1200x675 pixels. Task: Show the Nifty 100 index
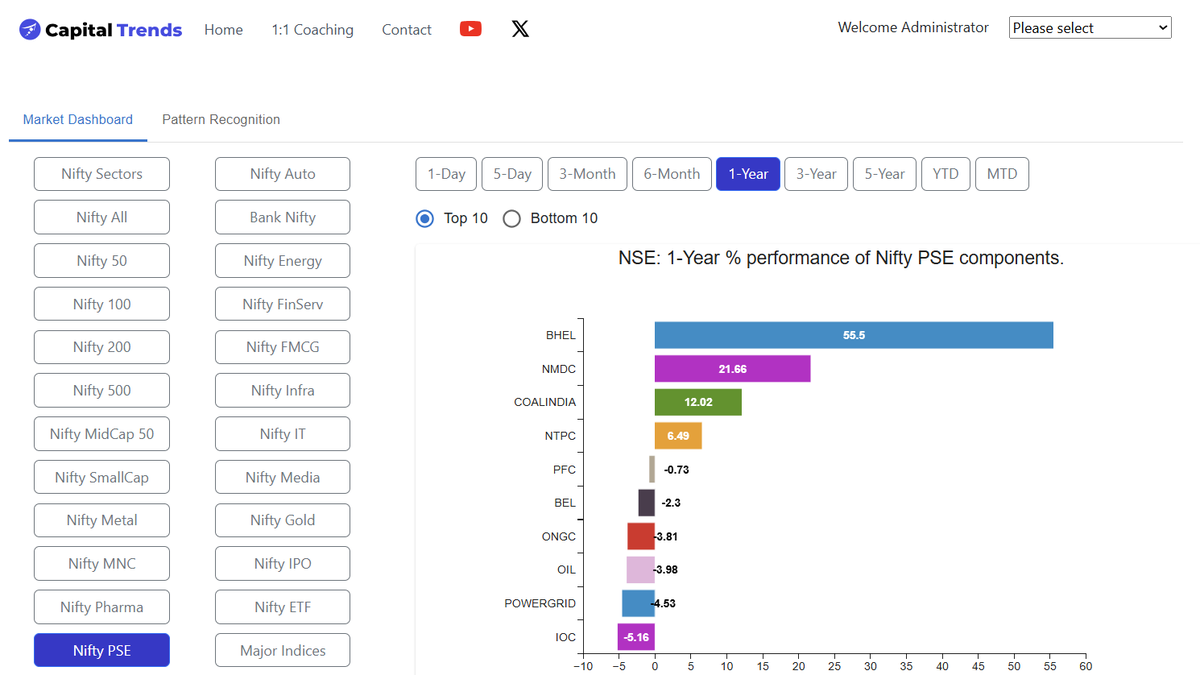pyautogui.click(x=102, y=304)
